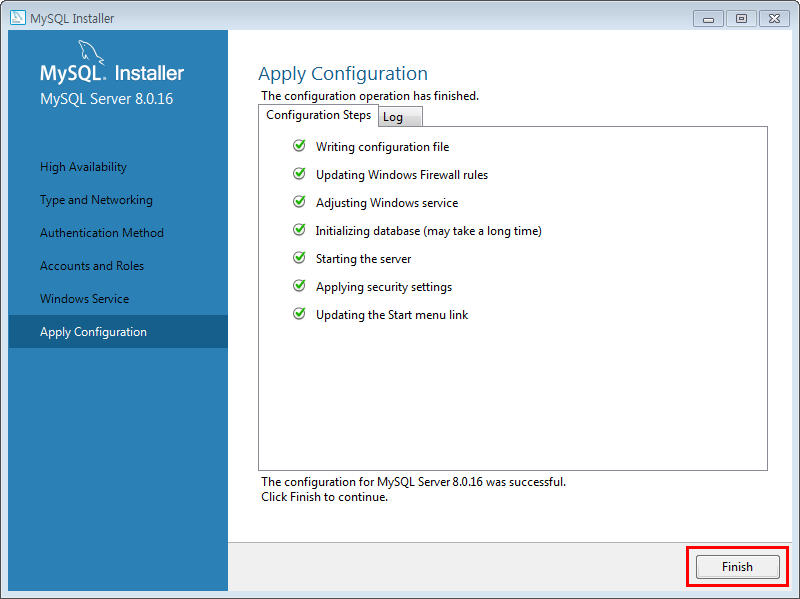Click green check beside Updating Windows Firewall rules
This screenshot has width=800, height=599.
(299, 174)
